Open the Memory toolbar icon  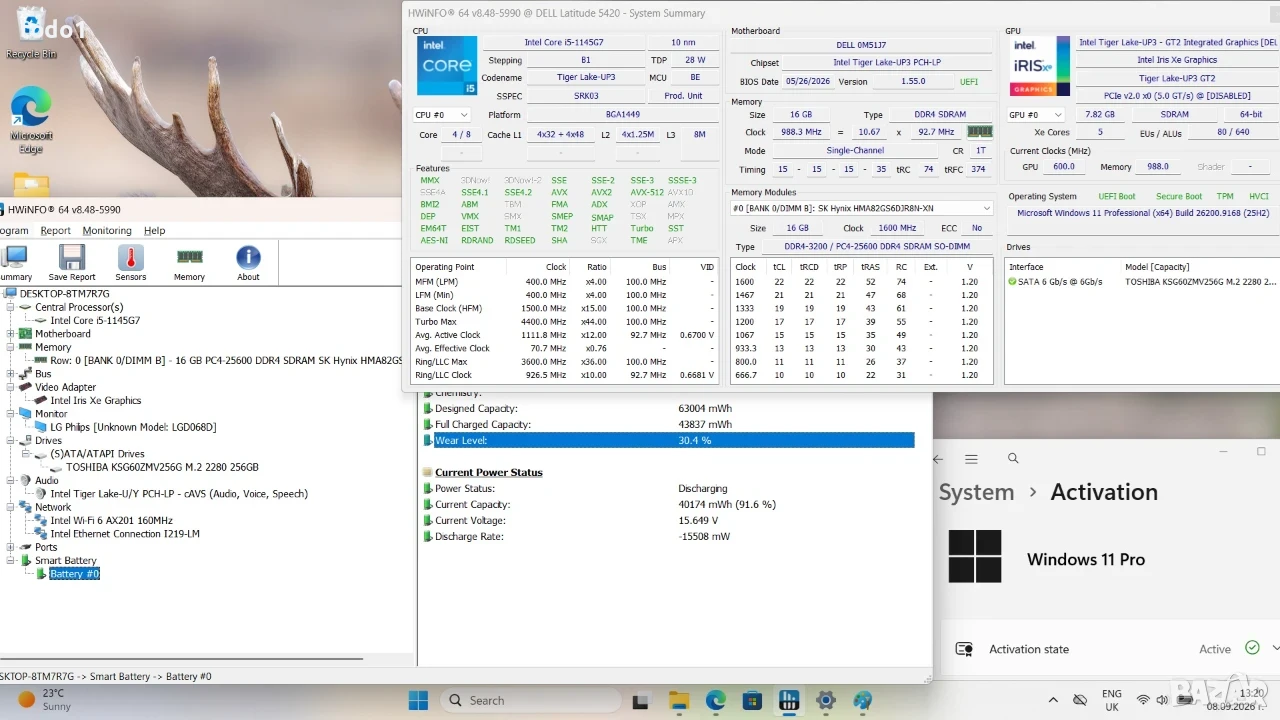[x=189, y=263]
